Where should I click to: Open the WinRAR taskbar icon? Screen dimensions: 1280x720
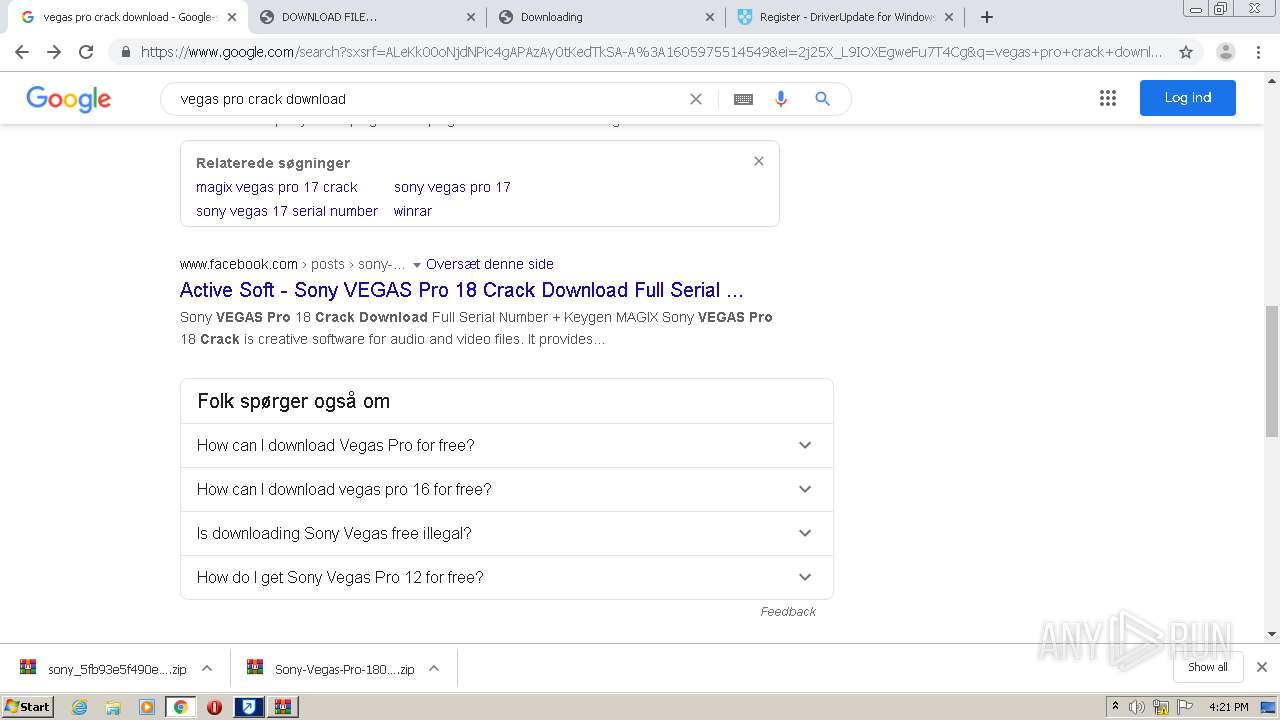tap(282, 707)
